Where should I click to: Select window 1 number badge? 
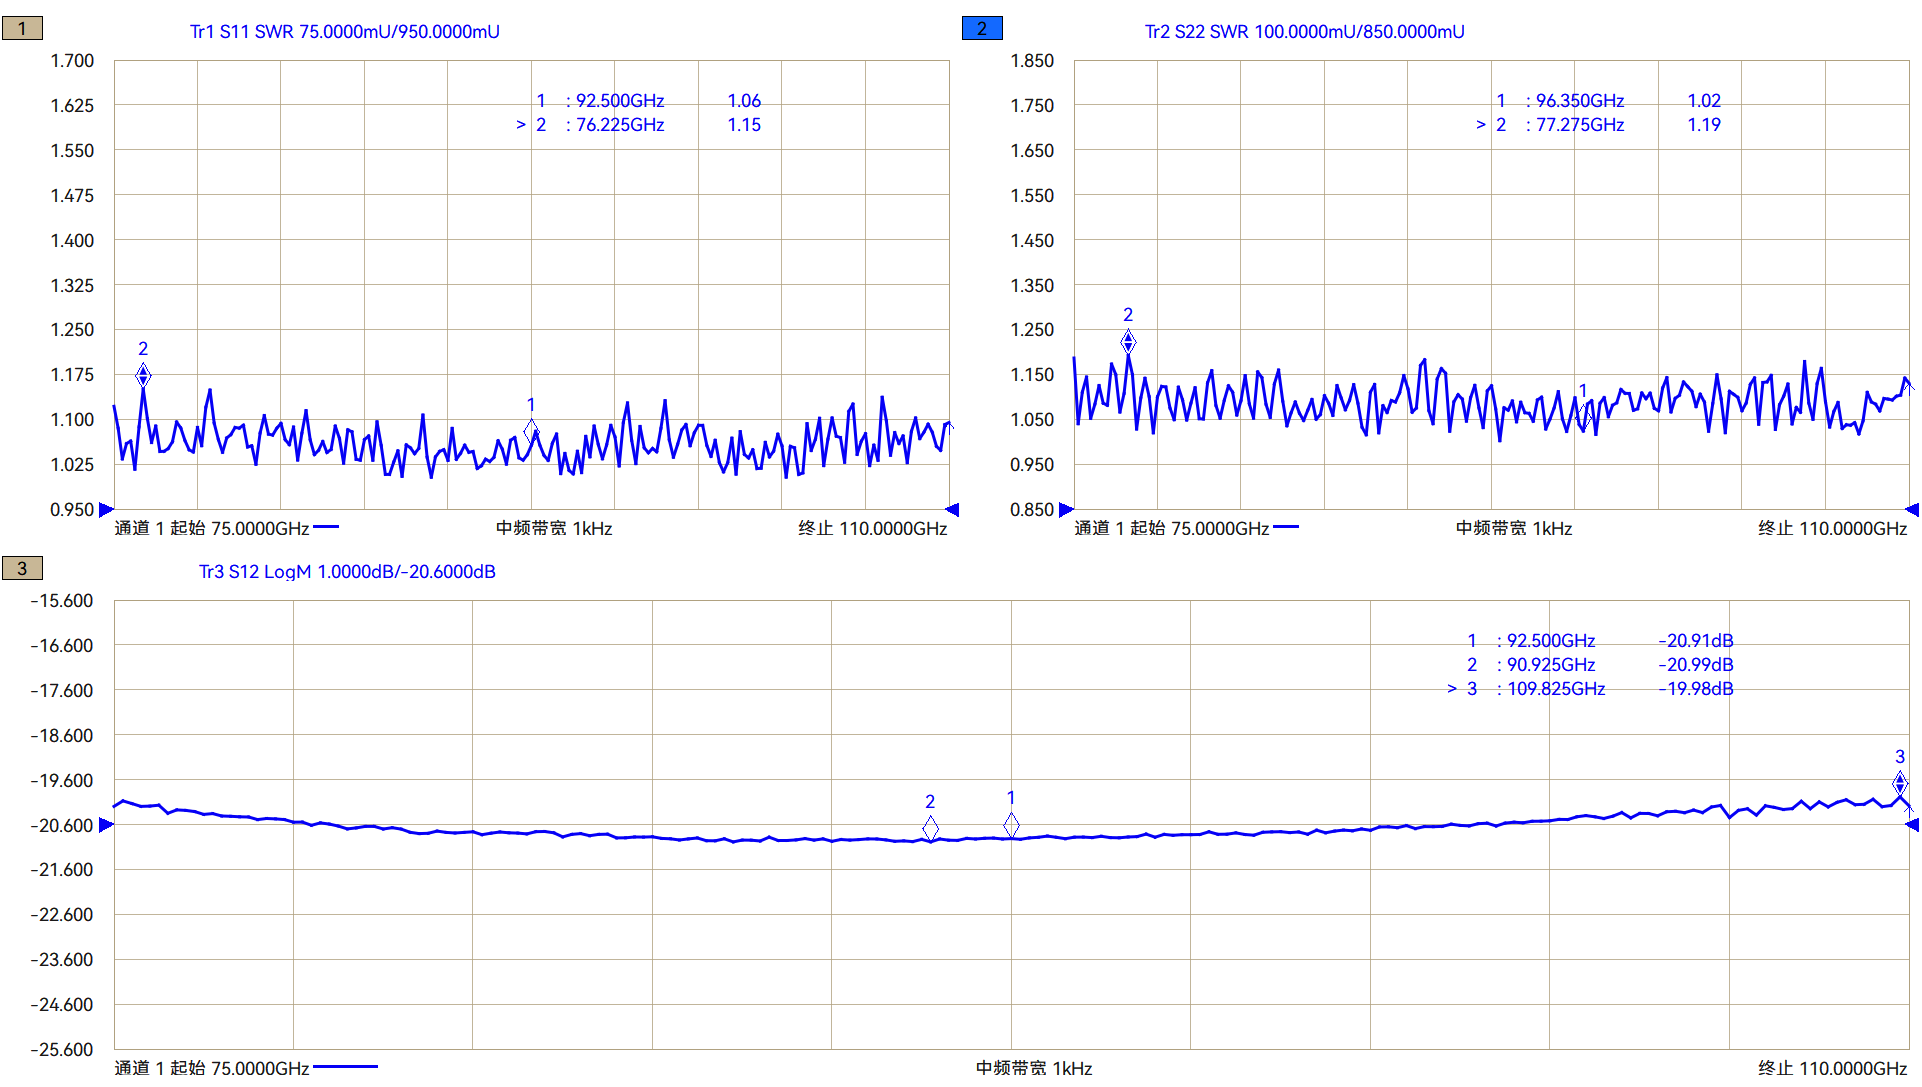(22, 28)
